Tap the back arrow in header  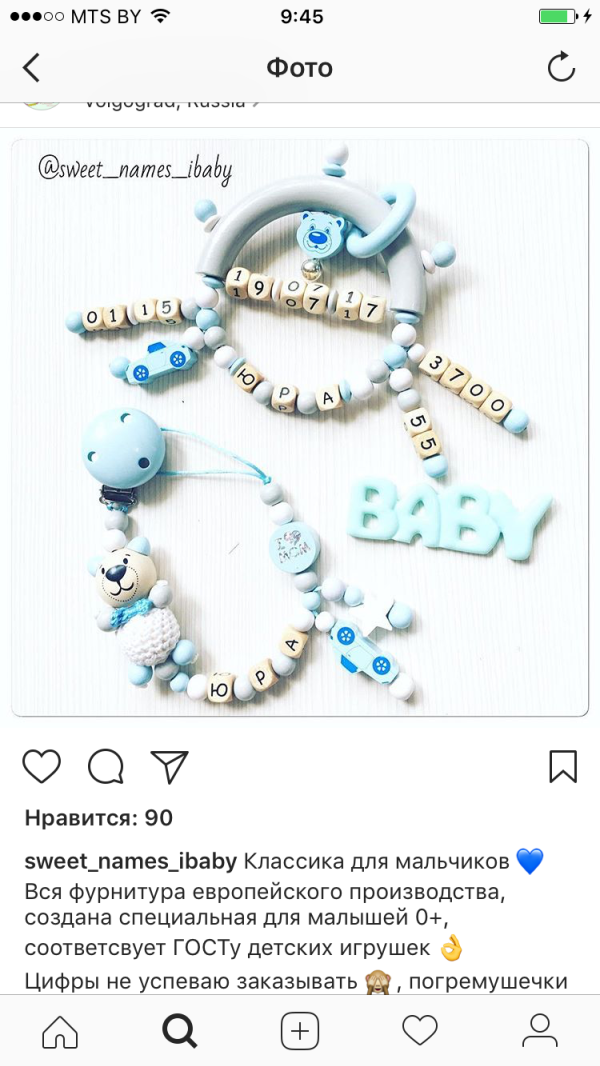pos(31,68)
